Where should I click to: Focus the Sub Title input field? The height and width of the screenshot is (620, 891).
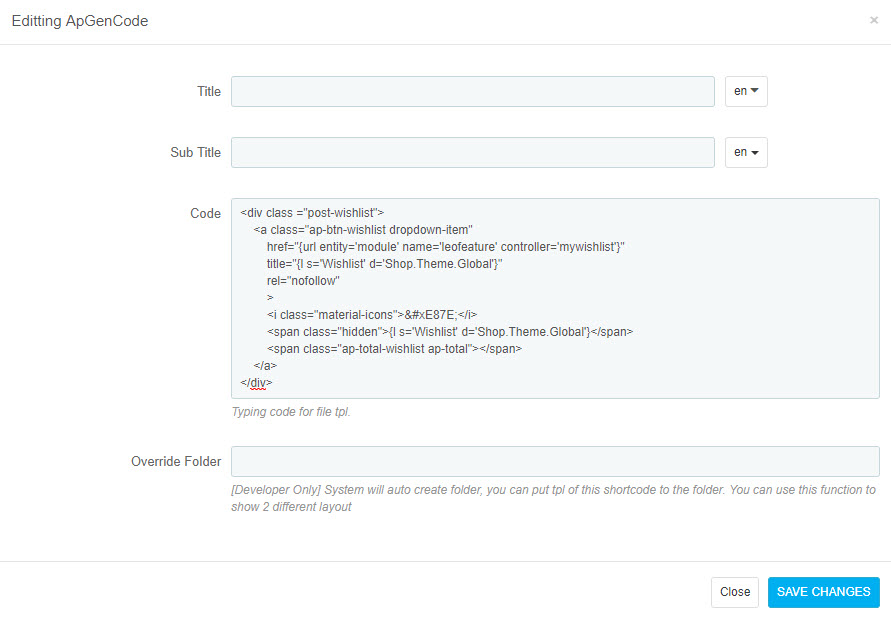tap(473, 152)
